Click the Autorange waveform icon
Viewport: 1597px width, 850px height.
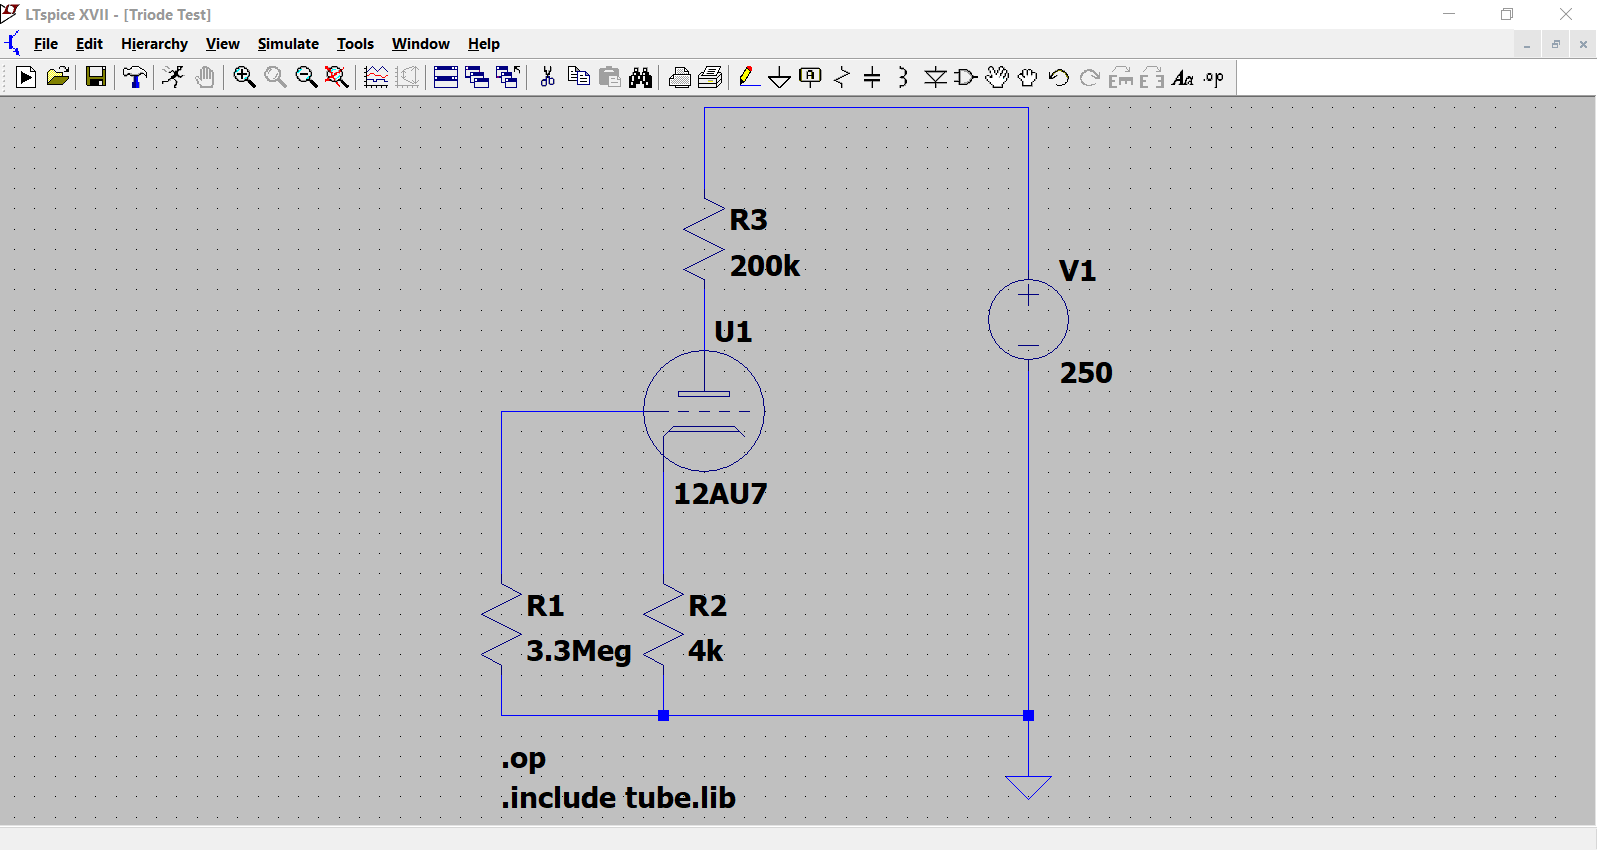coord(376,77)
